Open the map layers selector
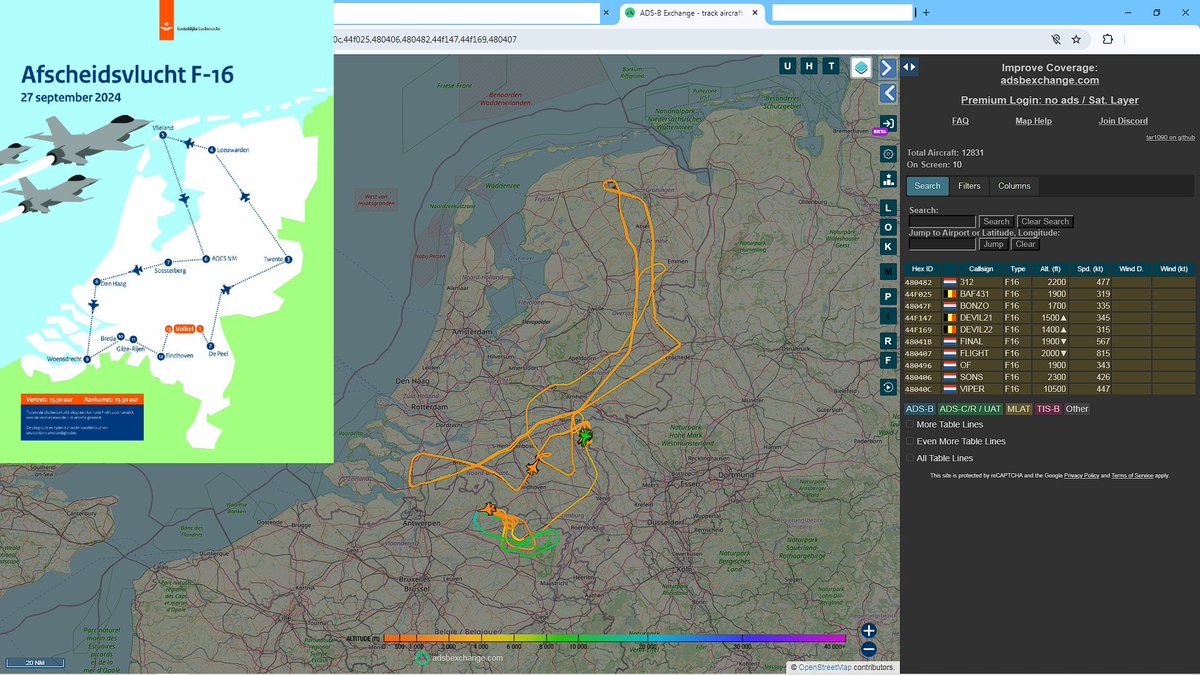The width and height of the screenshot is (1200, 675). (x=861, y=67)
